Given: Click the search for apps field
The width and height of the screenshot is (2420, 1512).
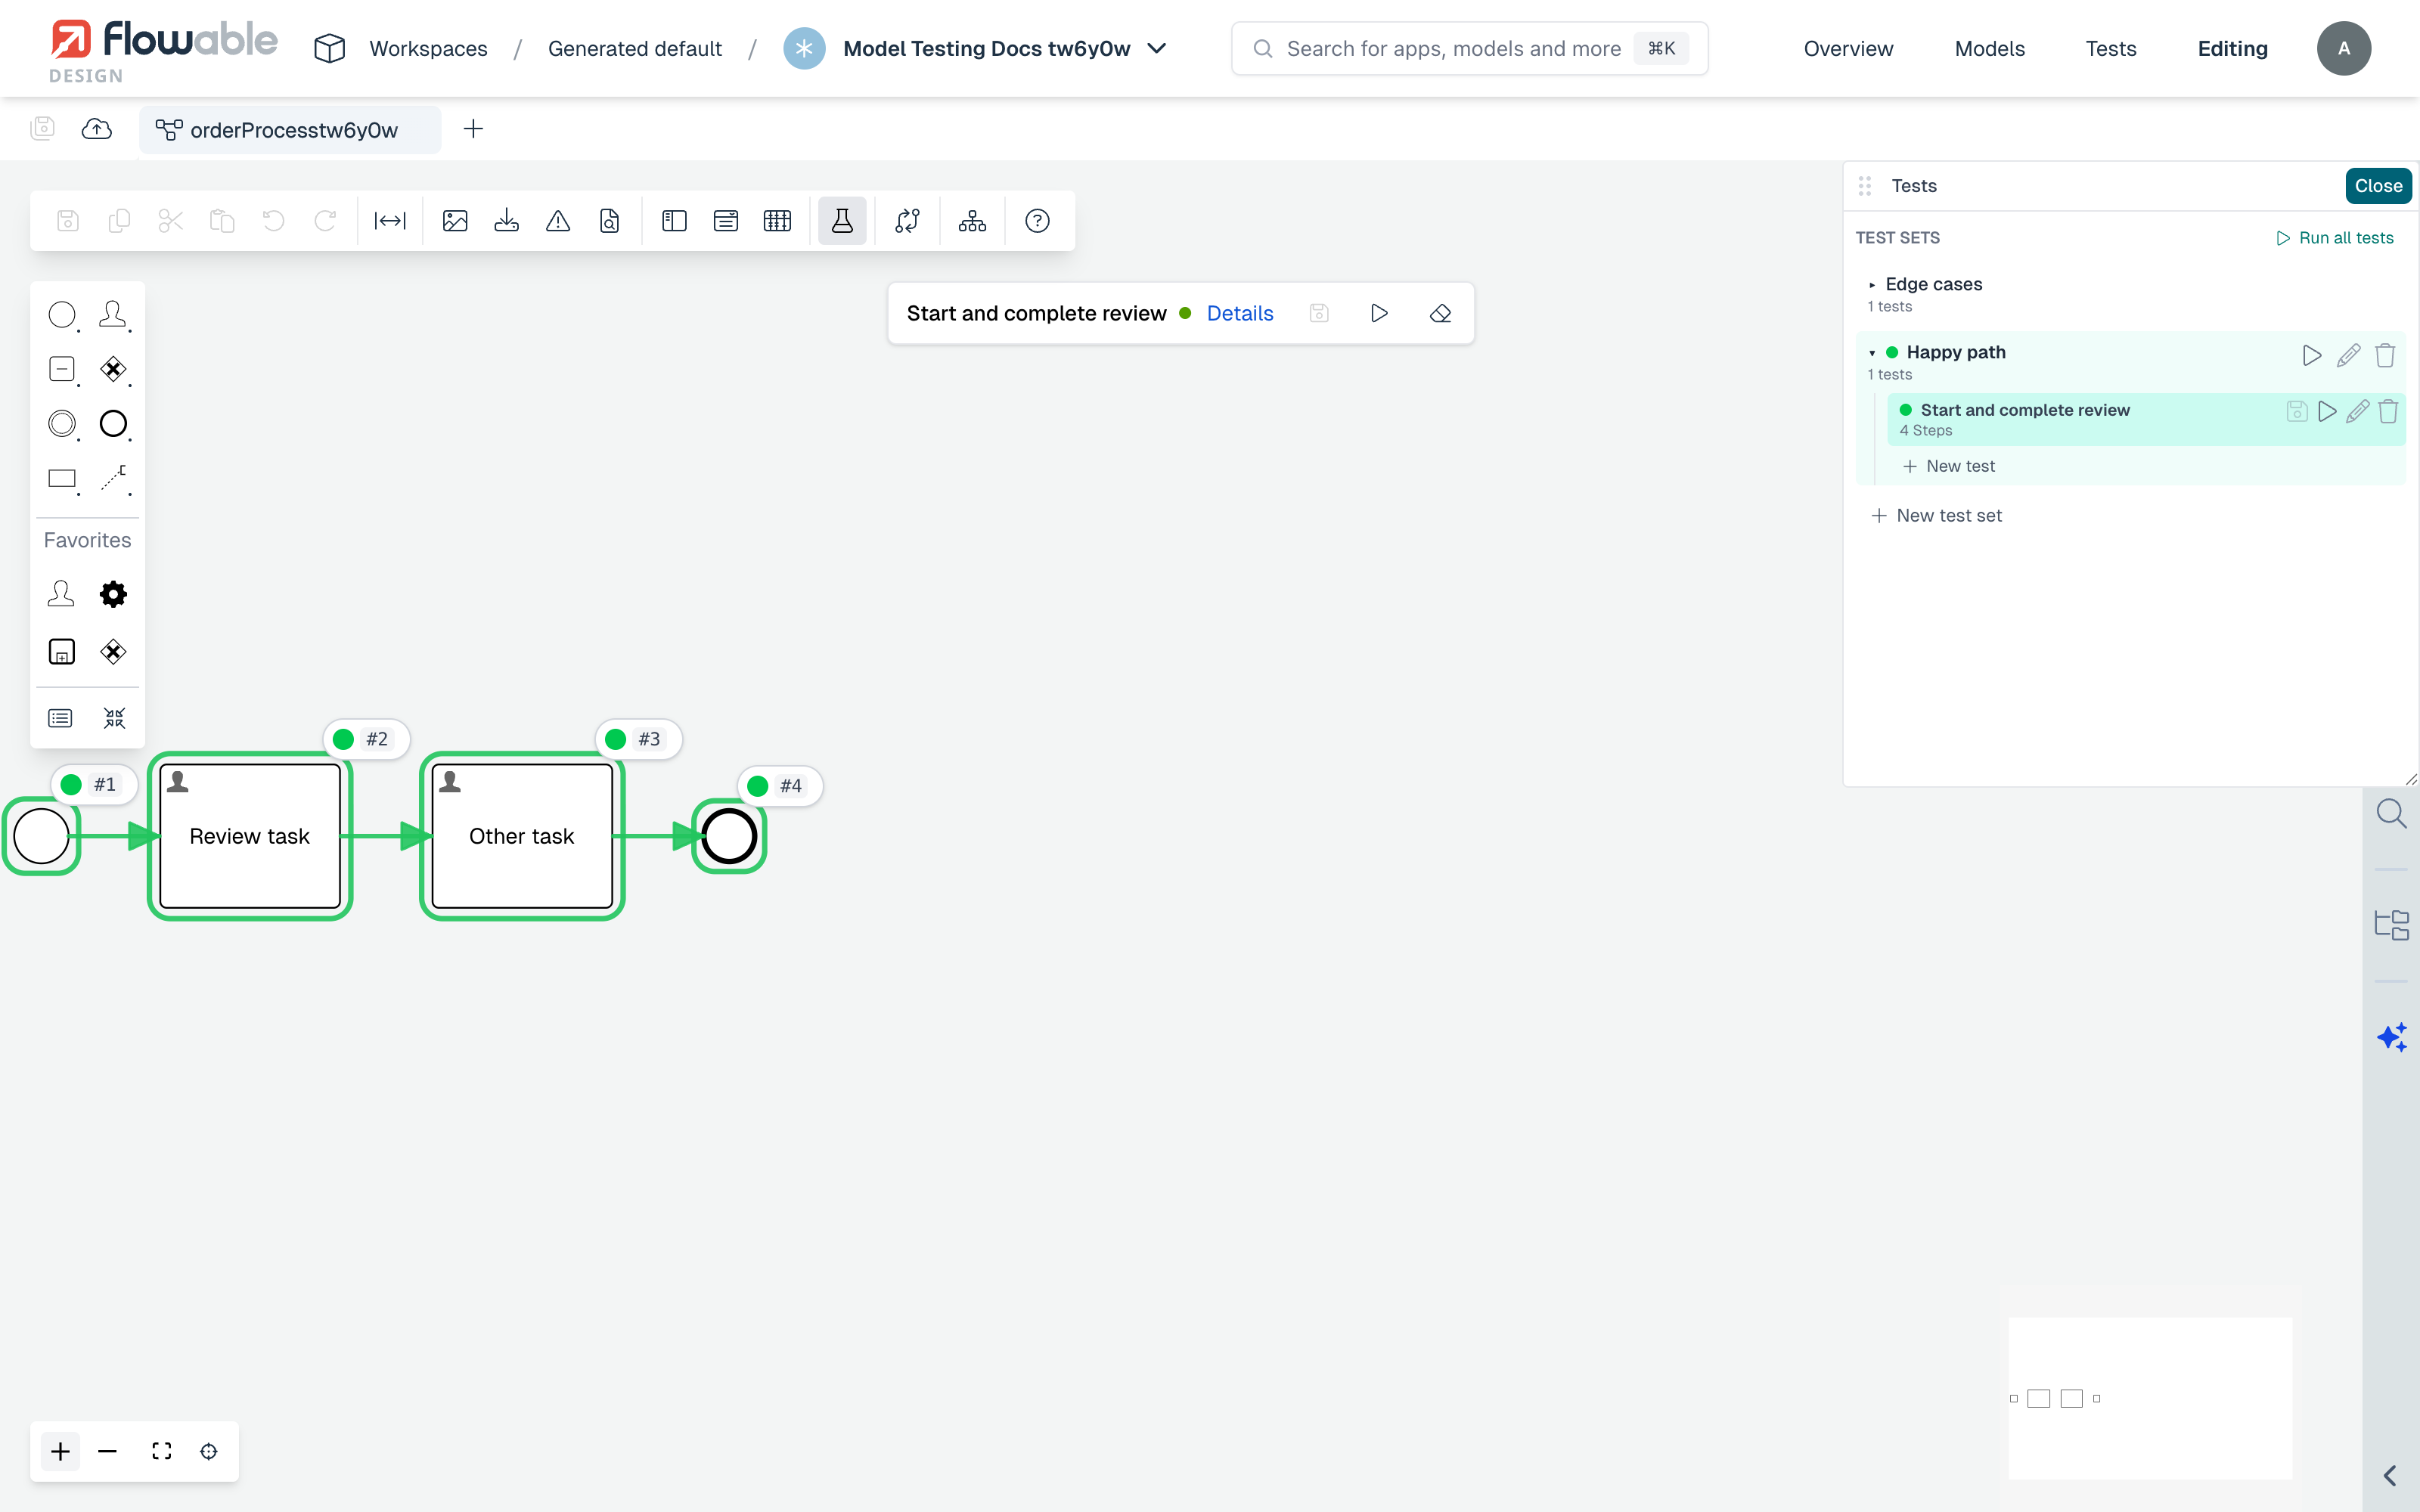Looking at the screenshot, I should coord(1470,48).
